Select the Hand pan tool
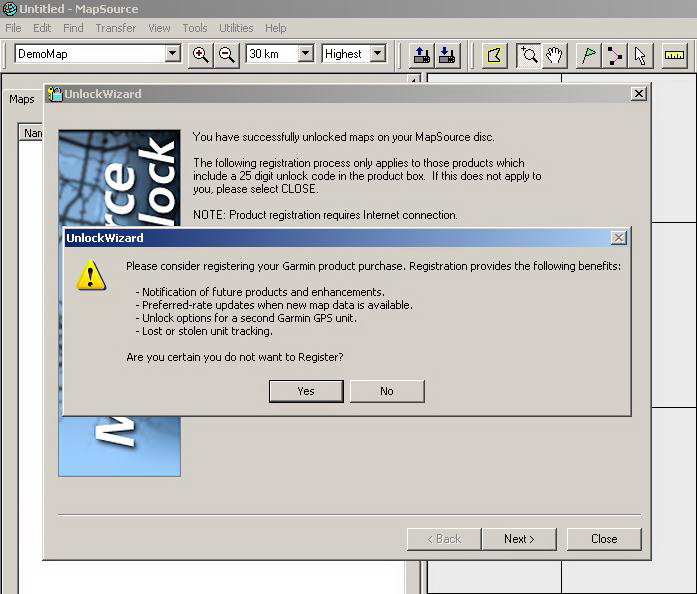Viewport: 697px width, 594px height. pyautogui.click(x=554, y=55)
